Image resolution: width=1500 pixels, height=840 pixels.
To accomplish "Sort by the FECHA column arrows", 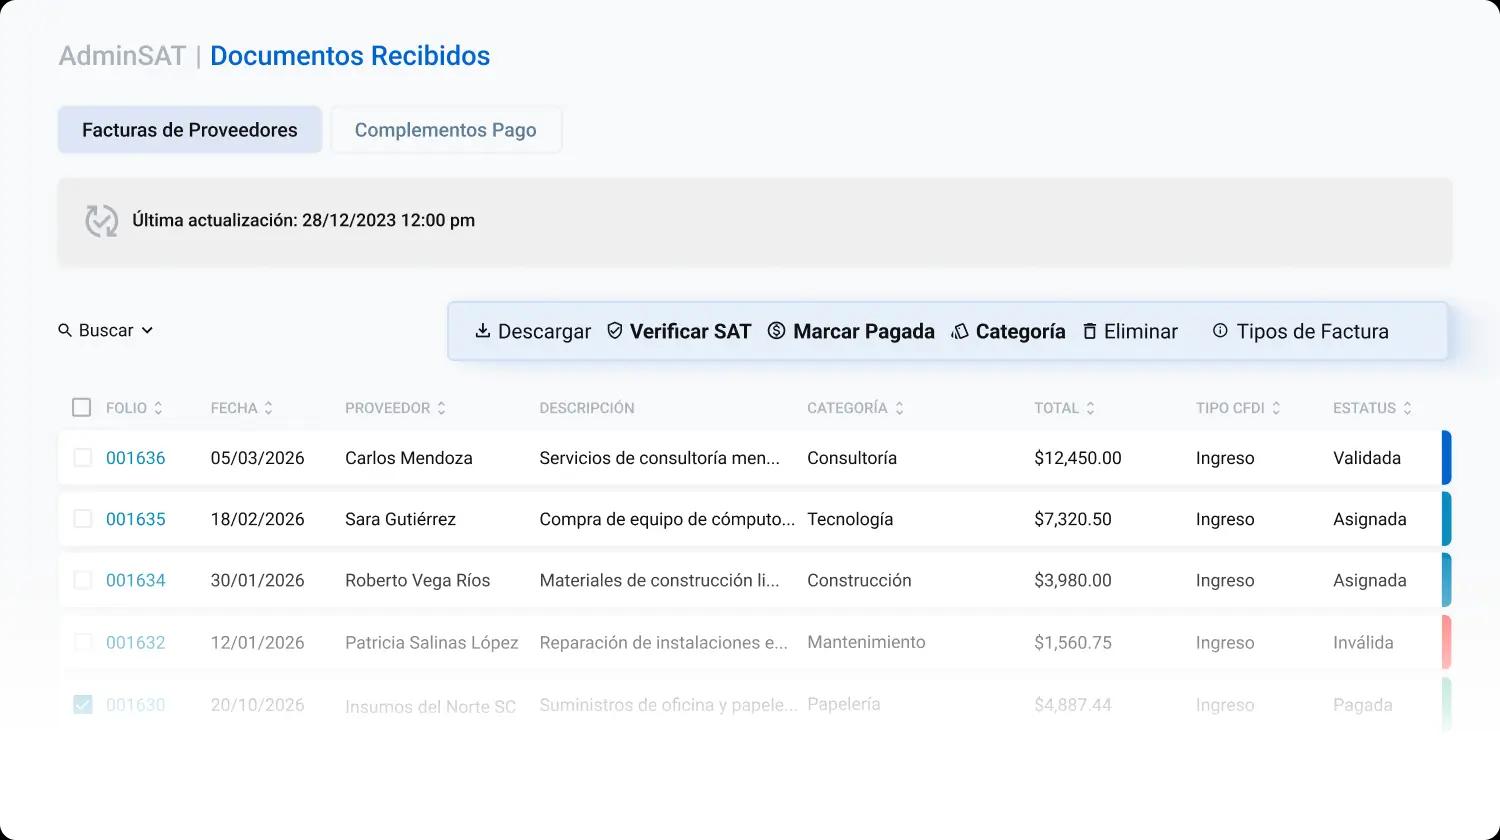I will click(x=268, y=408).
